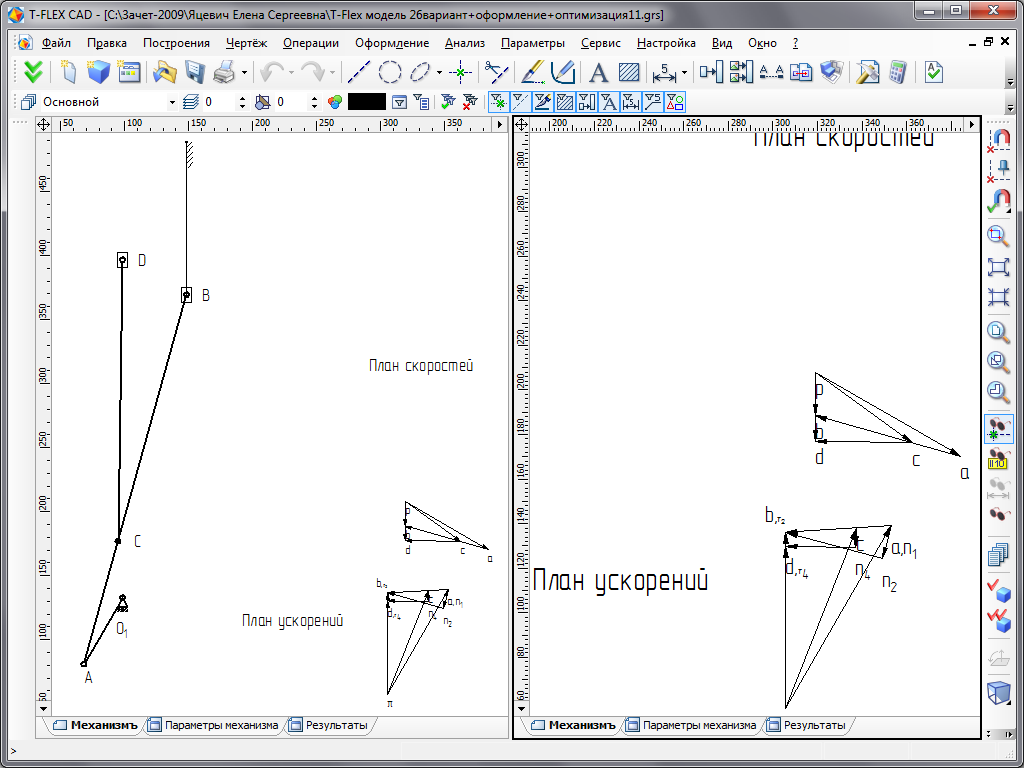Click the left window scroll down arrow
This screenshot has height=768, width=1024.
click(43, 708)
